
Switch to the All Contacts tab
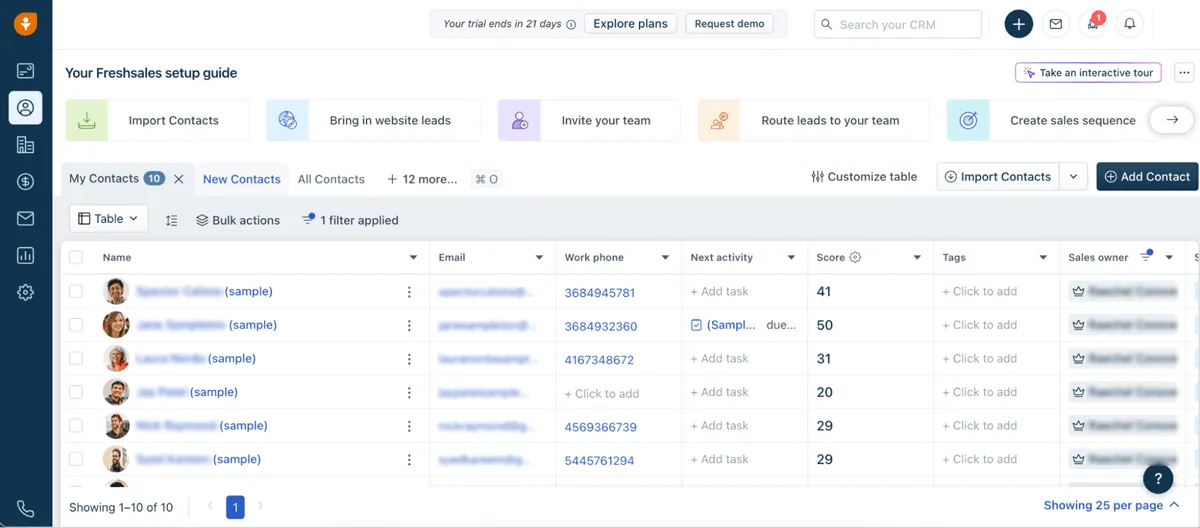click(331, 179)
